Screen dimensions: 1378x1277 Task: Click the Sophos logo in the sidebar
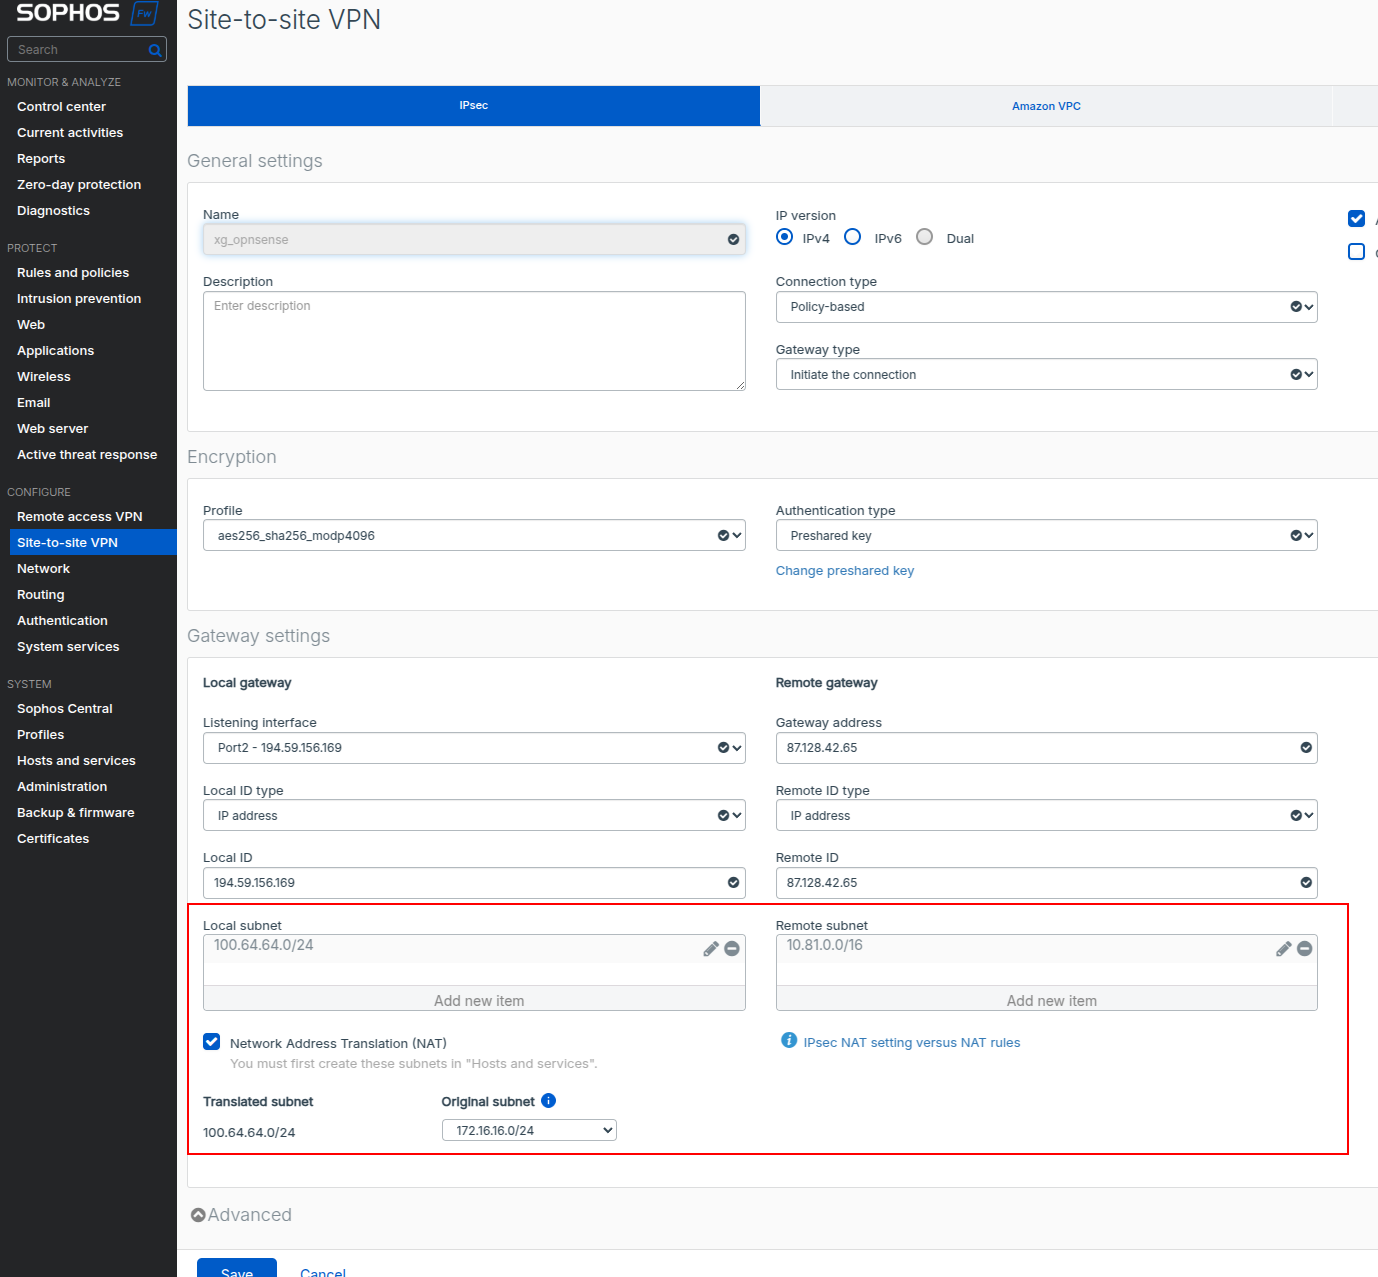click(x=68, y=14)
